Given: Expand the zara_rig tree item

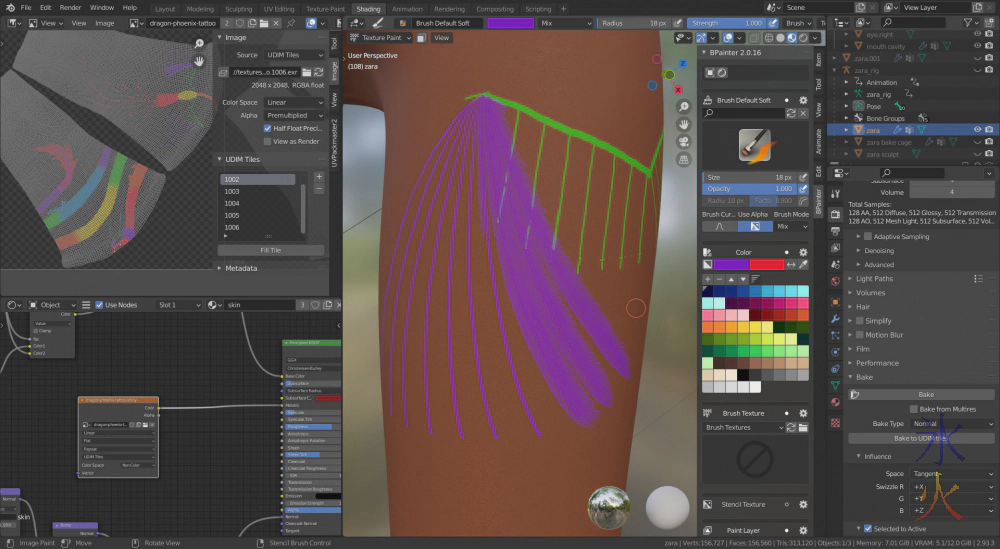Looking at the screenshot, I should click(x=846, y=94).
